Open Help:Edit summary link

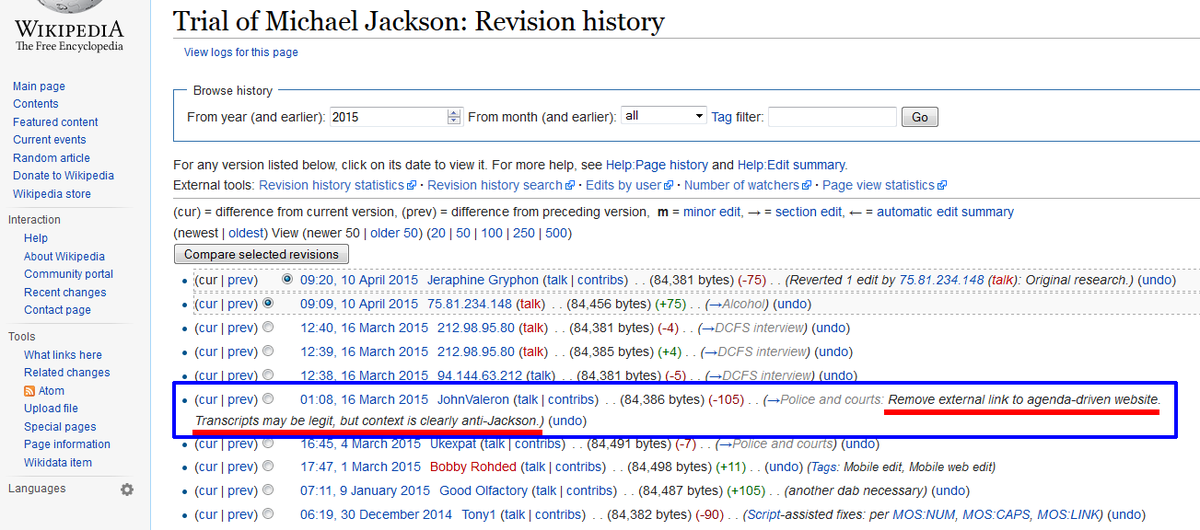[x=791, y=165]
